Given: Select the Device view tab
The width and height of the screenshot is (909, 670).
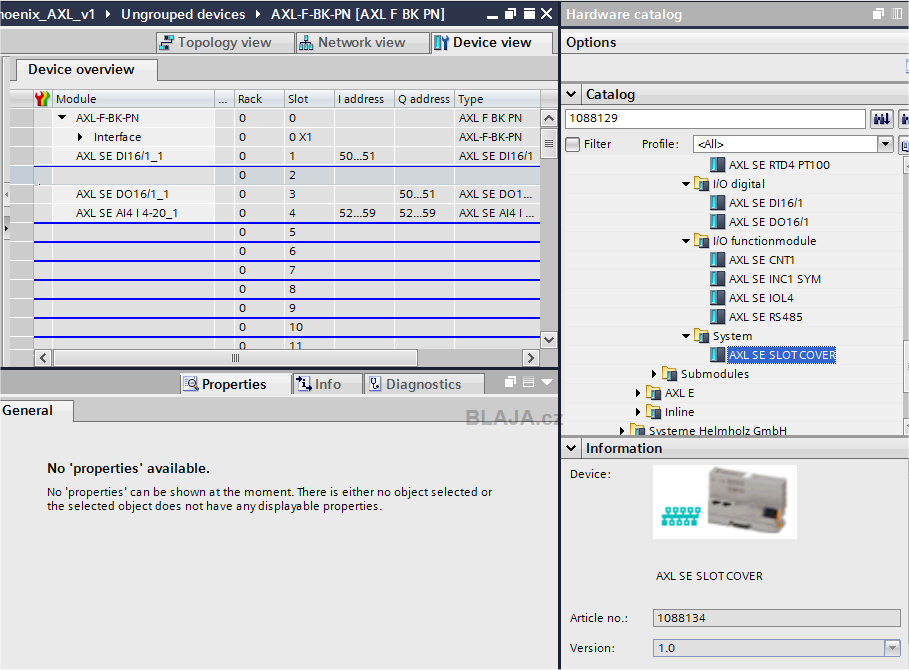Looking at the screenshot, I should click(x=491, y=42).
